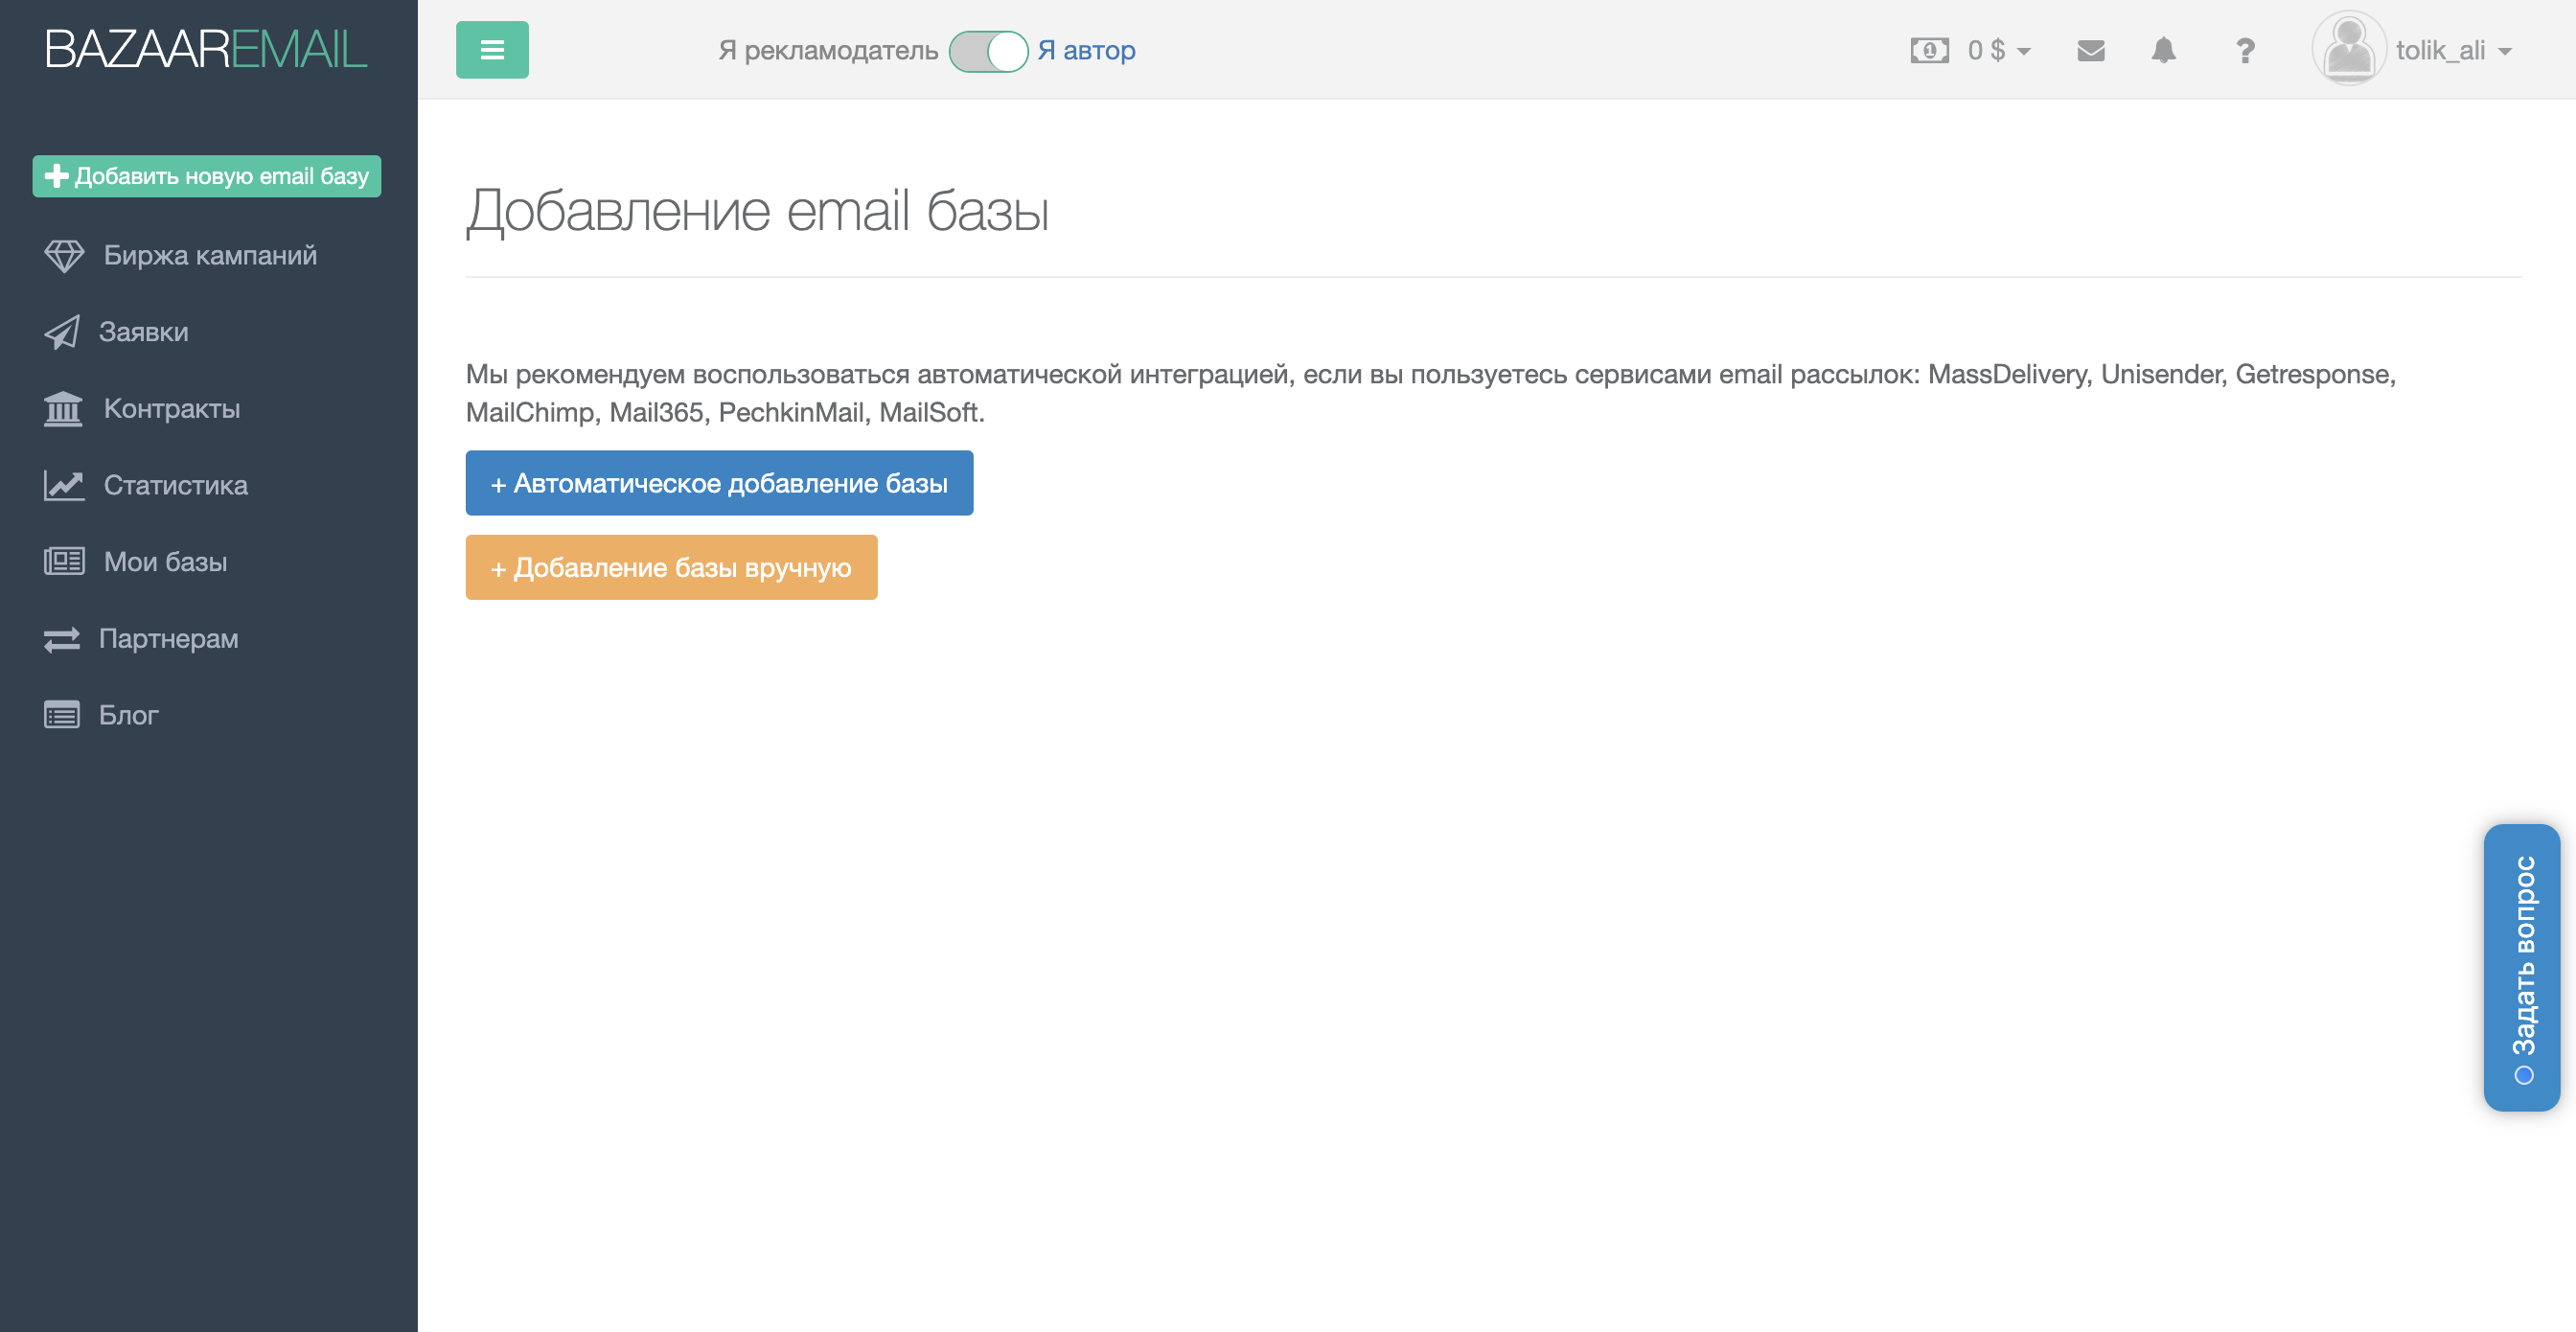Go to Партнерам menu item
Image resolution: width=2576 pixels, height=1332 pixels.
pyautogui.click(x=168, y=639)
